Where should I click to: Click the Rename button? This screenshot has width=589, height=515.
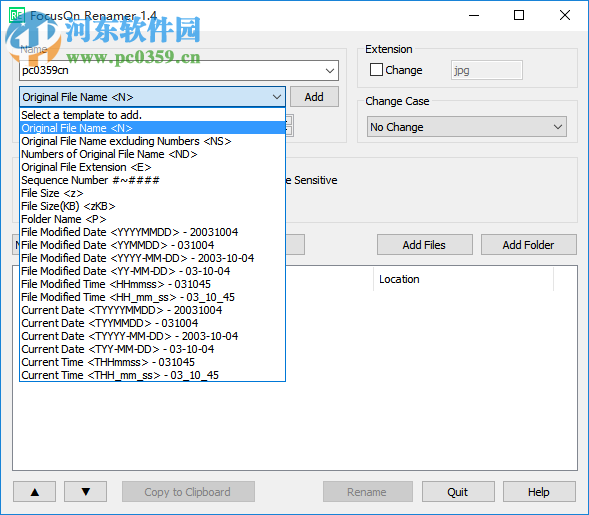[367, 492]
